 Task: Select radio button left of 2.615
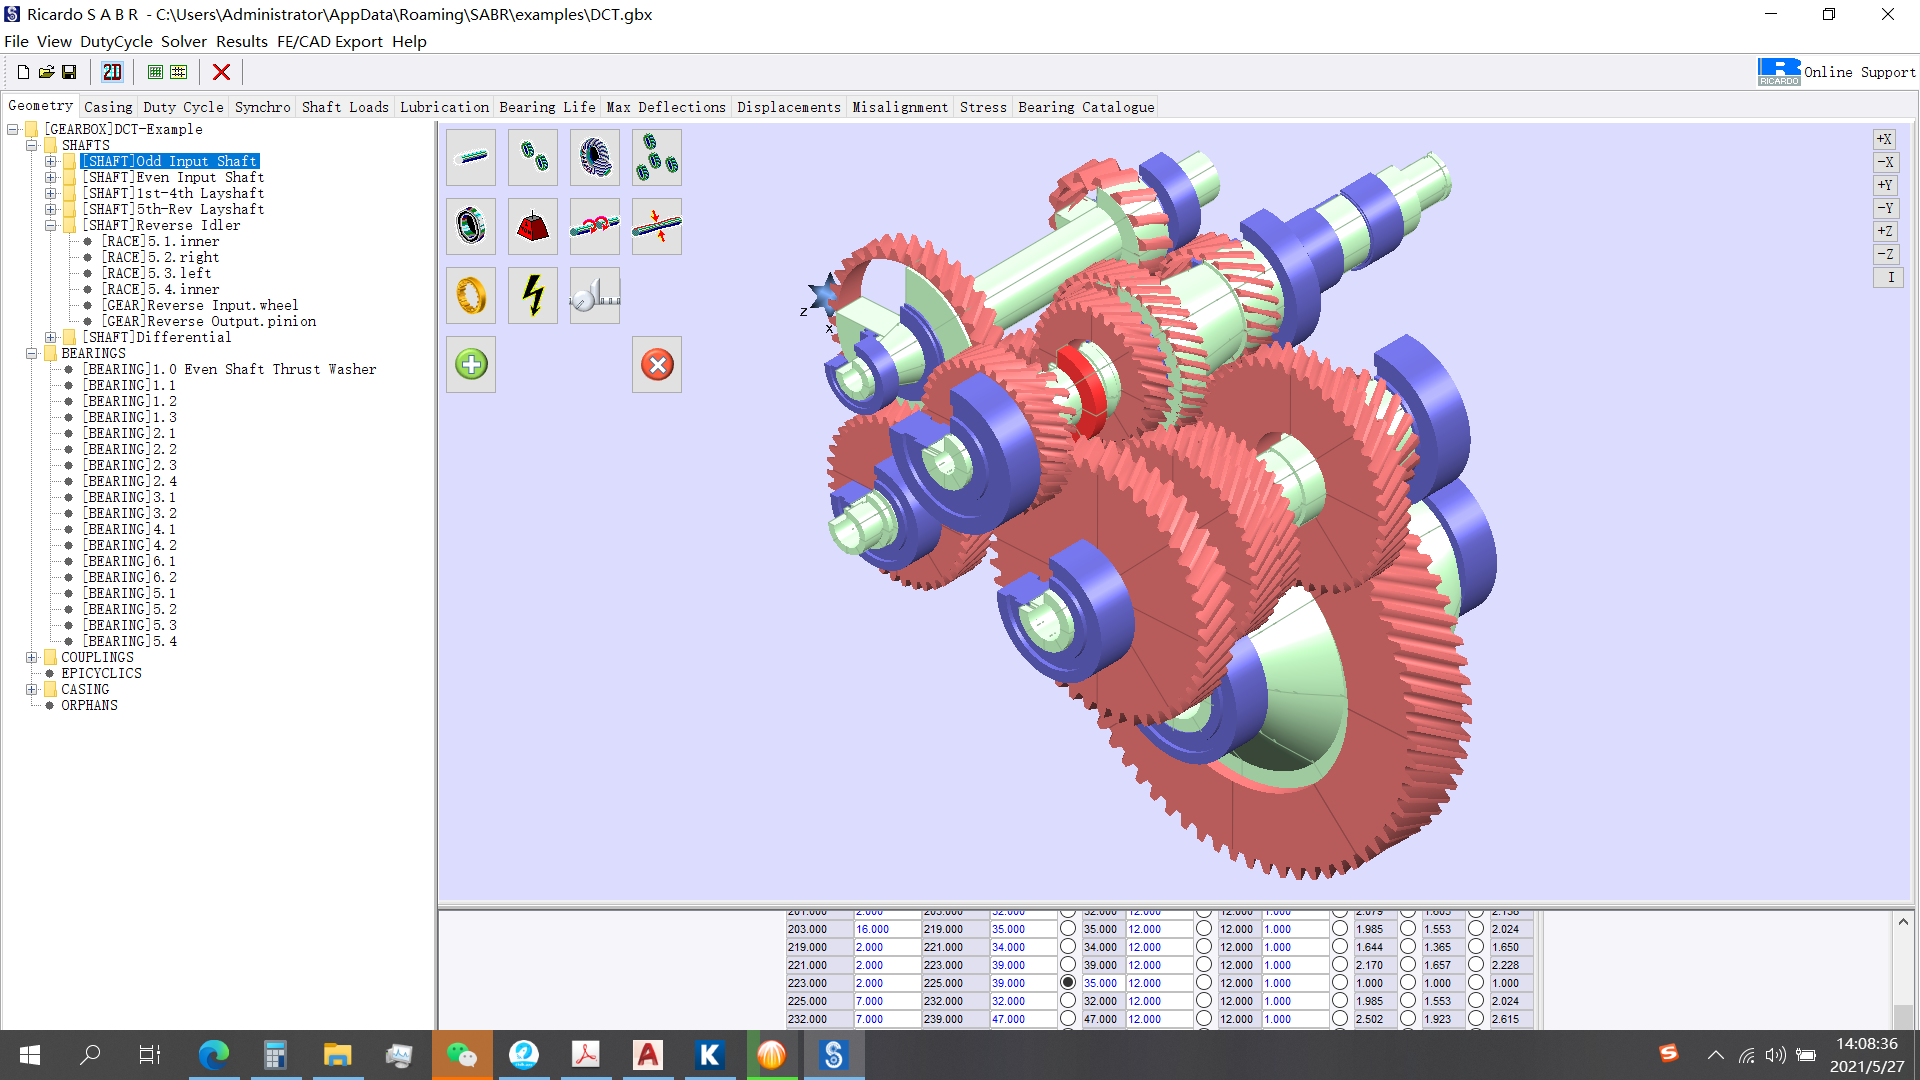[x=1476, y=1019]
